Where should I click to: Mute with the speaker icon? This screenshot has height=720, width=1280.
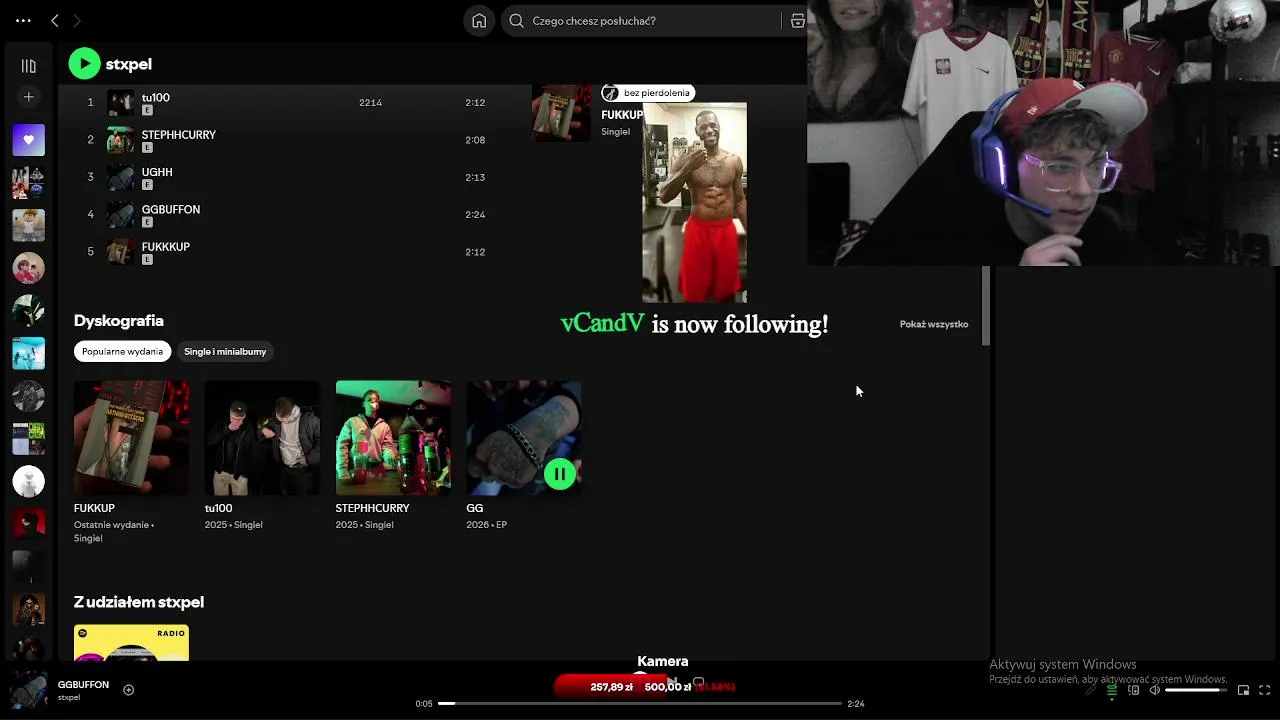coord(1155,690)
